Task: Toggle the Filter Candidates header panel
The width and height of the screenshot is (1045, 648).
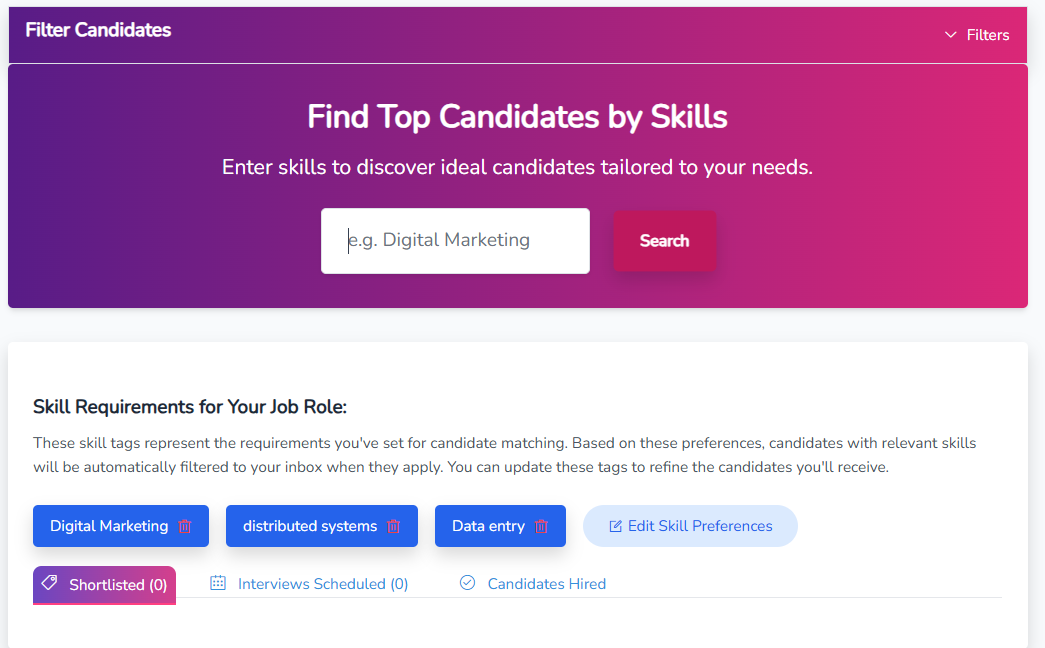Action: pos(98,31)
